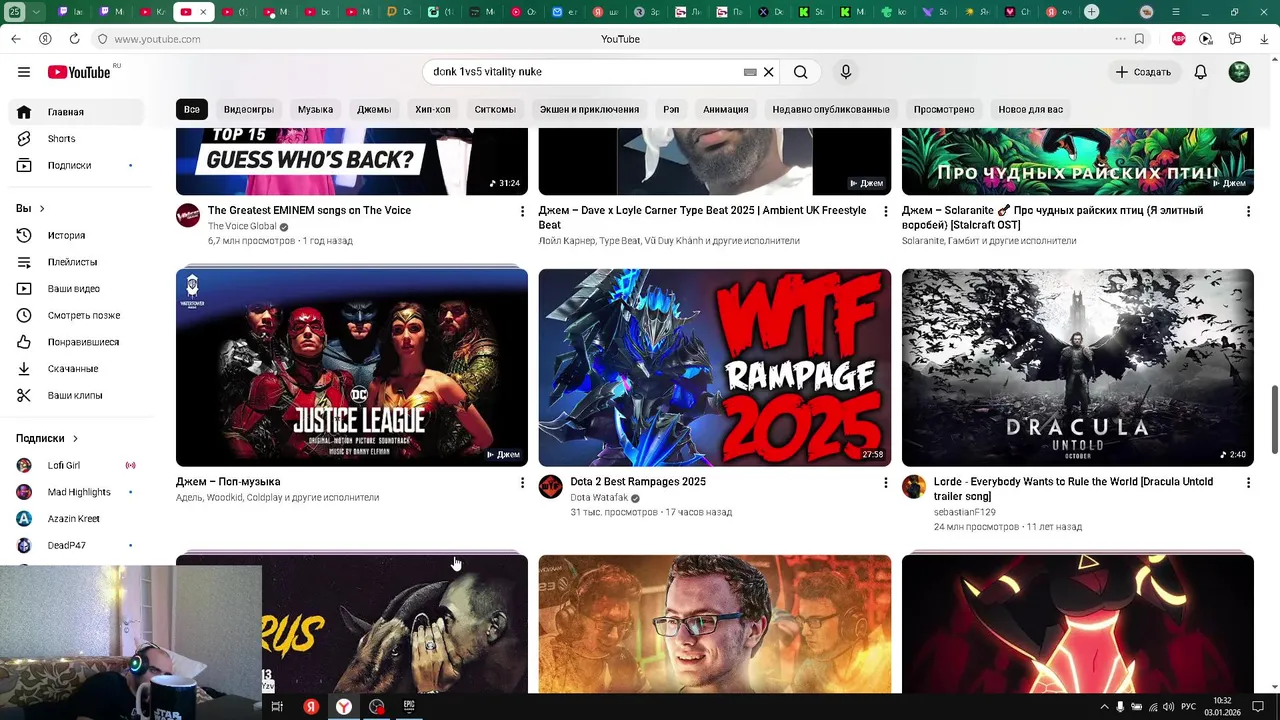Open sebastianF129 channel link
The width and height of the screenshot is (1280, 720).
tap(964, 512)
